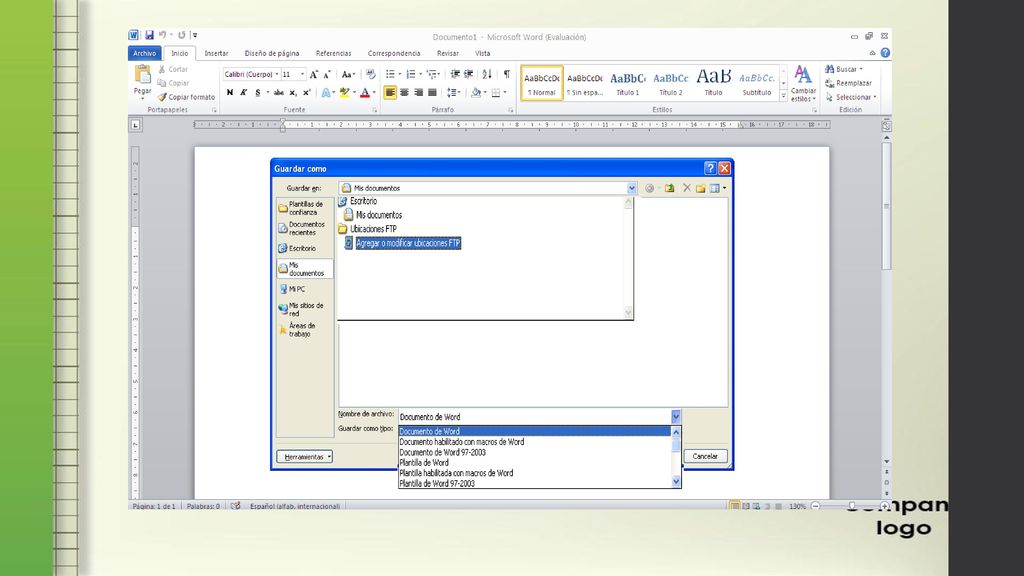1024x576 pixels.
Task: Click the numbered list icon
Action: [411, 74]
